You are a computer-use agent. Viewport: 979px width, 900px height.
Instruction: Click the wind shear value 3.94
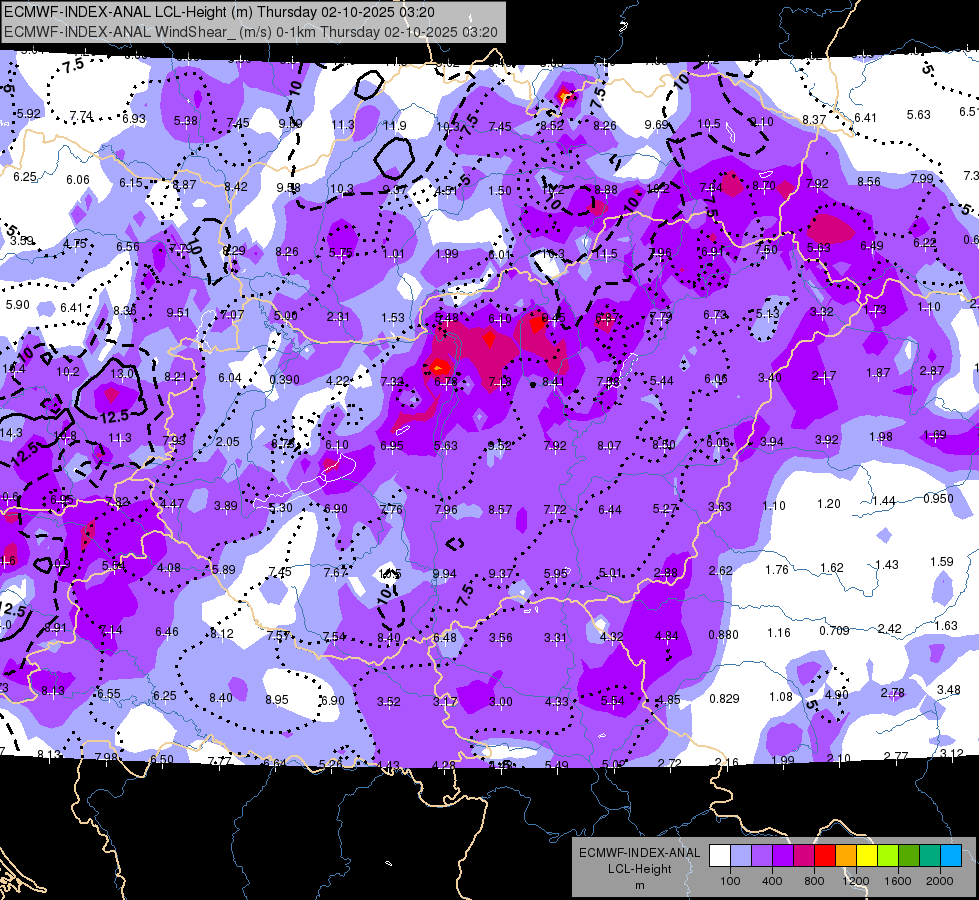pos(772,442)
